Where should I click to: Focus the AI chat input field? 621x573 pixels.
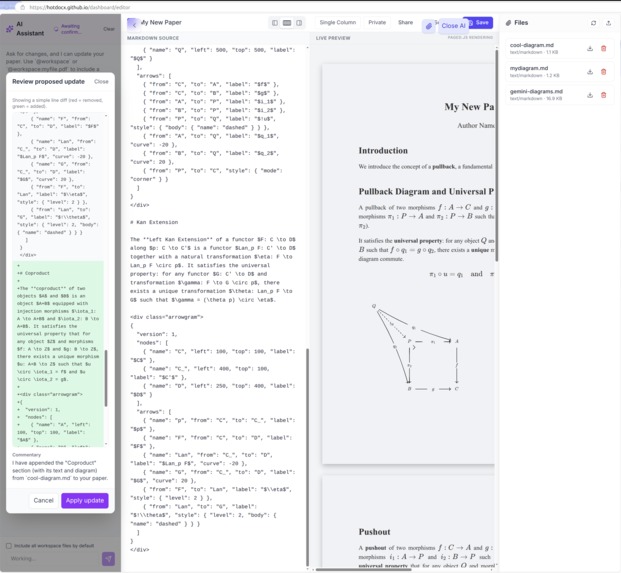(53, 559)
